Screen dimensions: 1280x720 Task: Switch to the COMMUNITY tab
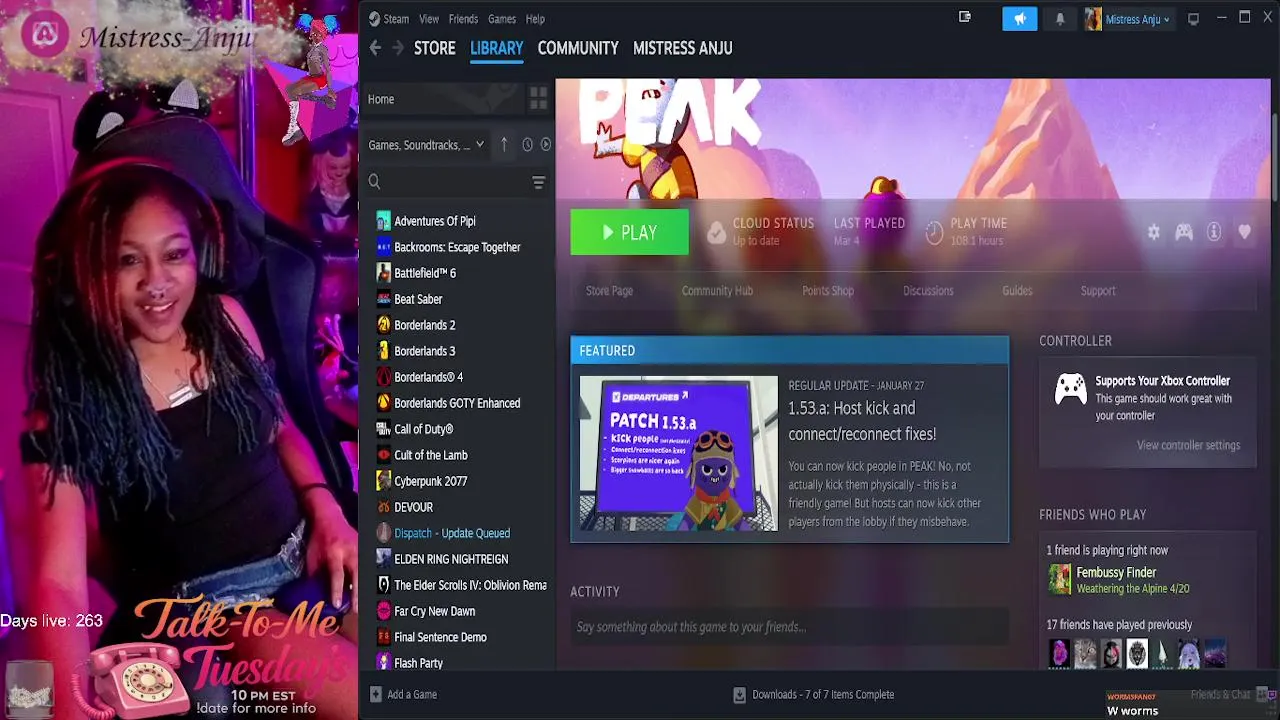[578, 48]
